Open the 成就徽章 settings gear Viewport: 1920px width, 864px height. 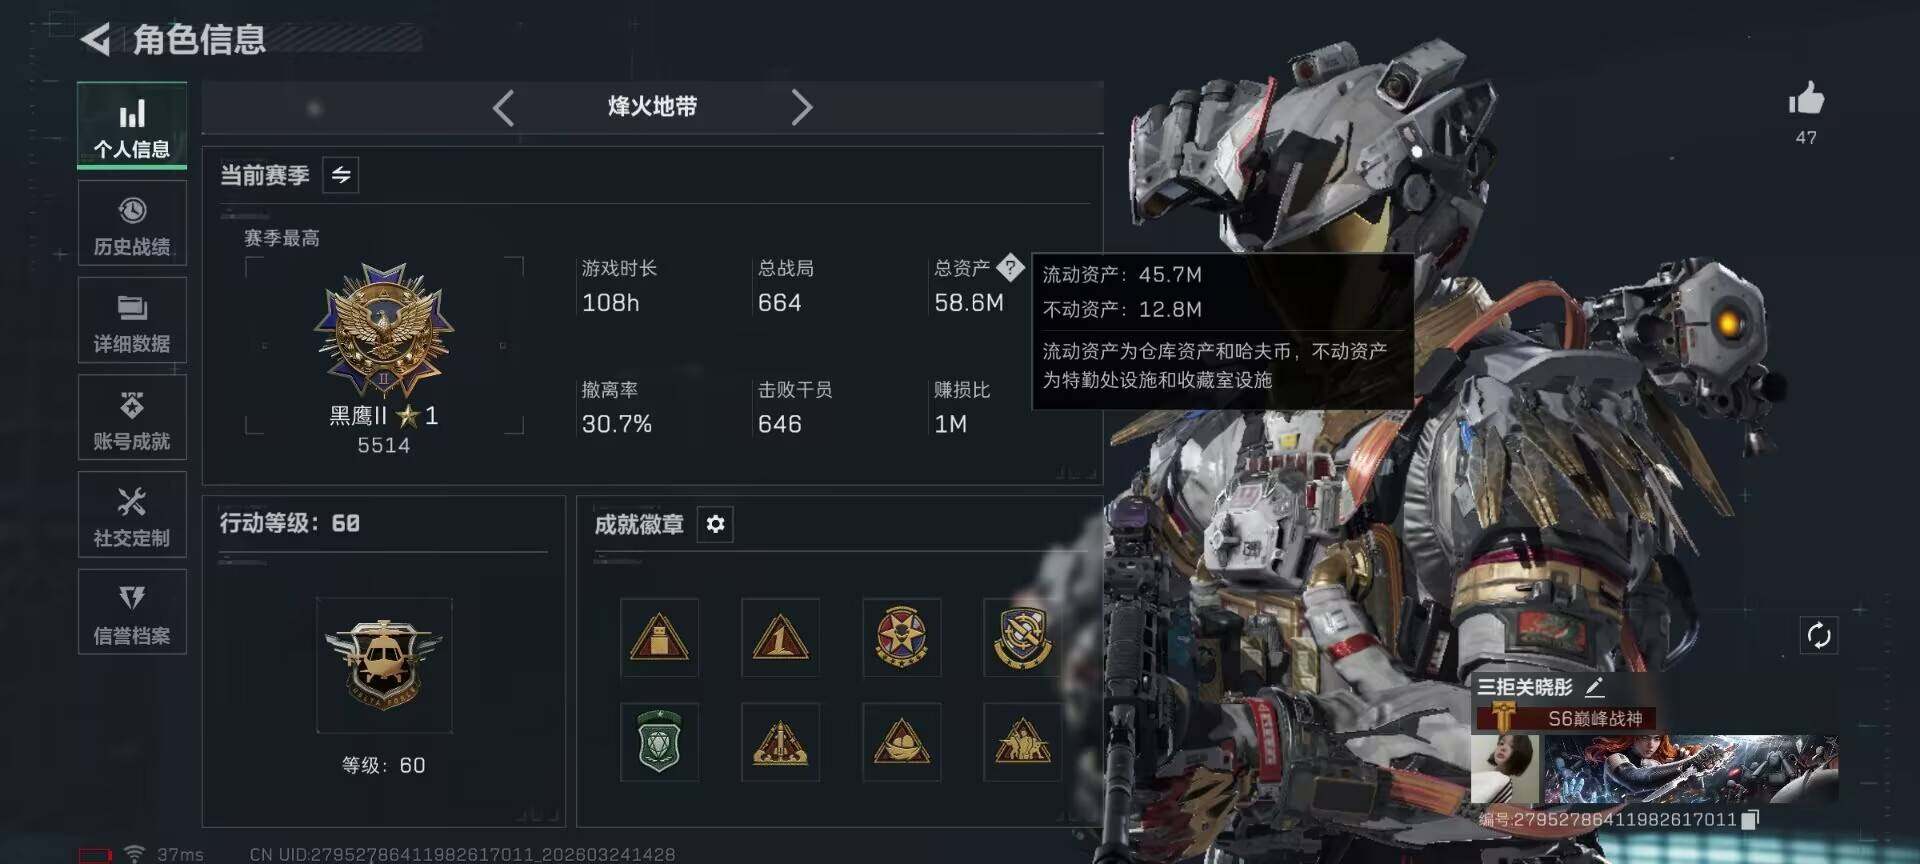(x=715, y=524)
